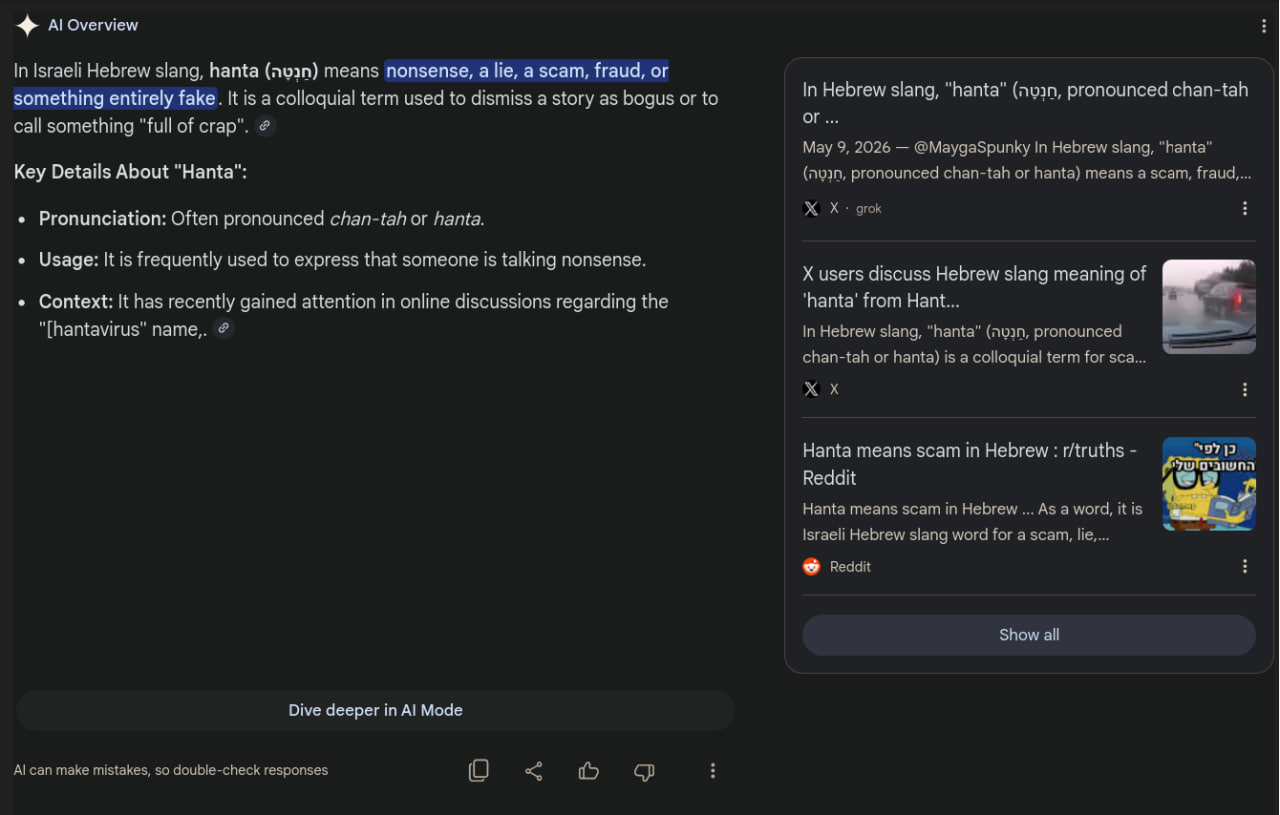Open options for the grok X source
Viewport: 1280px width, 815px height.
pyautogui.click(x=1245, y=208)
